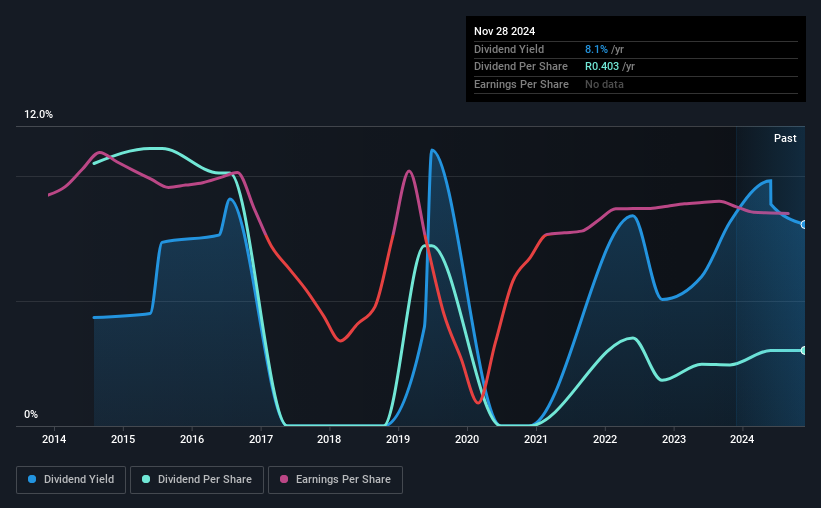Click the pink Earnings Per Share legend dot
This screenshot has height=508, width=821.
pyautogui.click(x=284, y=479)
